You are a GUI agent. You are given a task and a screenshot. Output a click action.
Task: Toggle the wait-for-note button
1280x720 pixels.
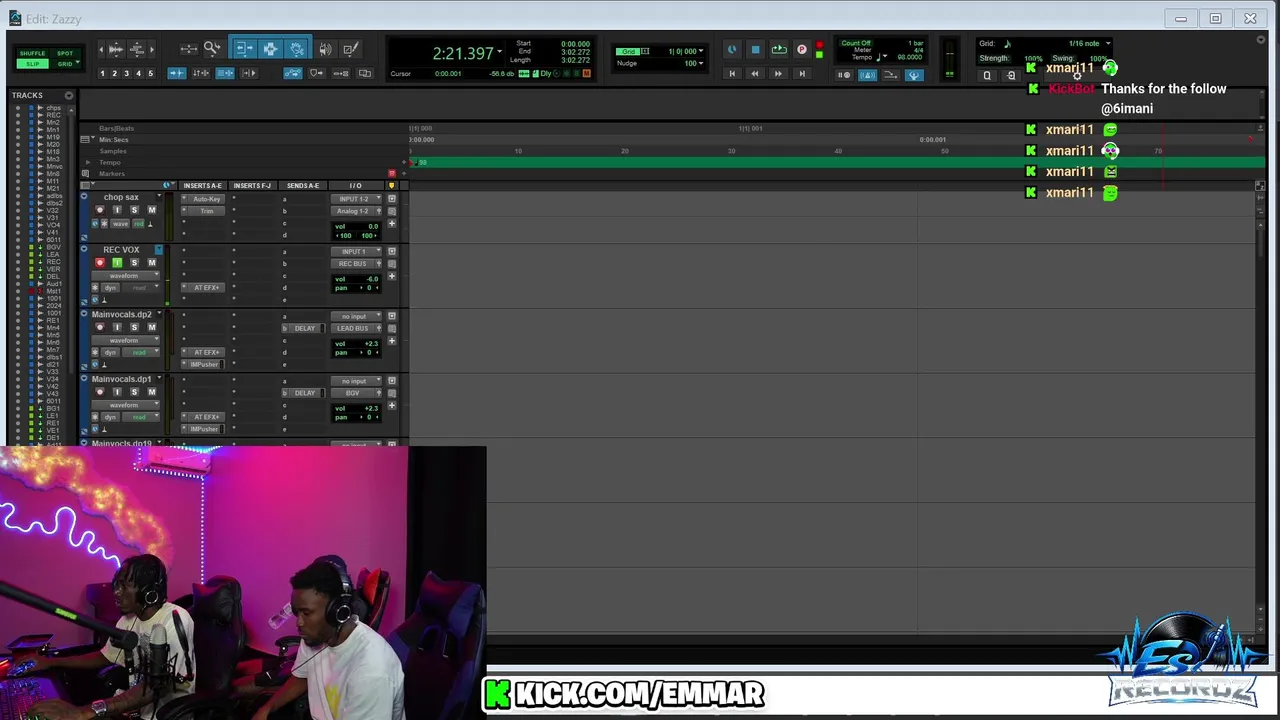(x=844, y=75)
